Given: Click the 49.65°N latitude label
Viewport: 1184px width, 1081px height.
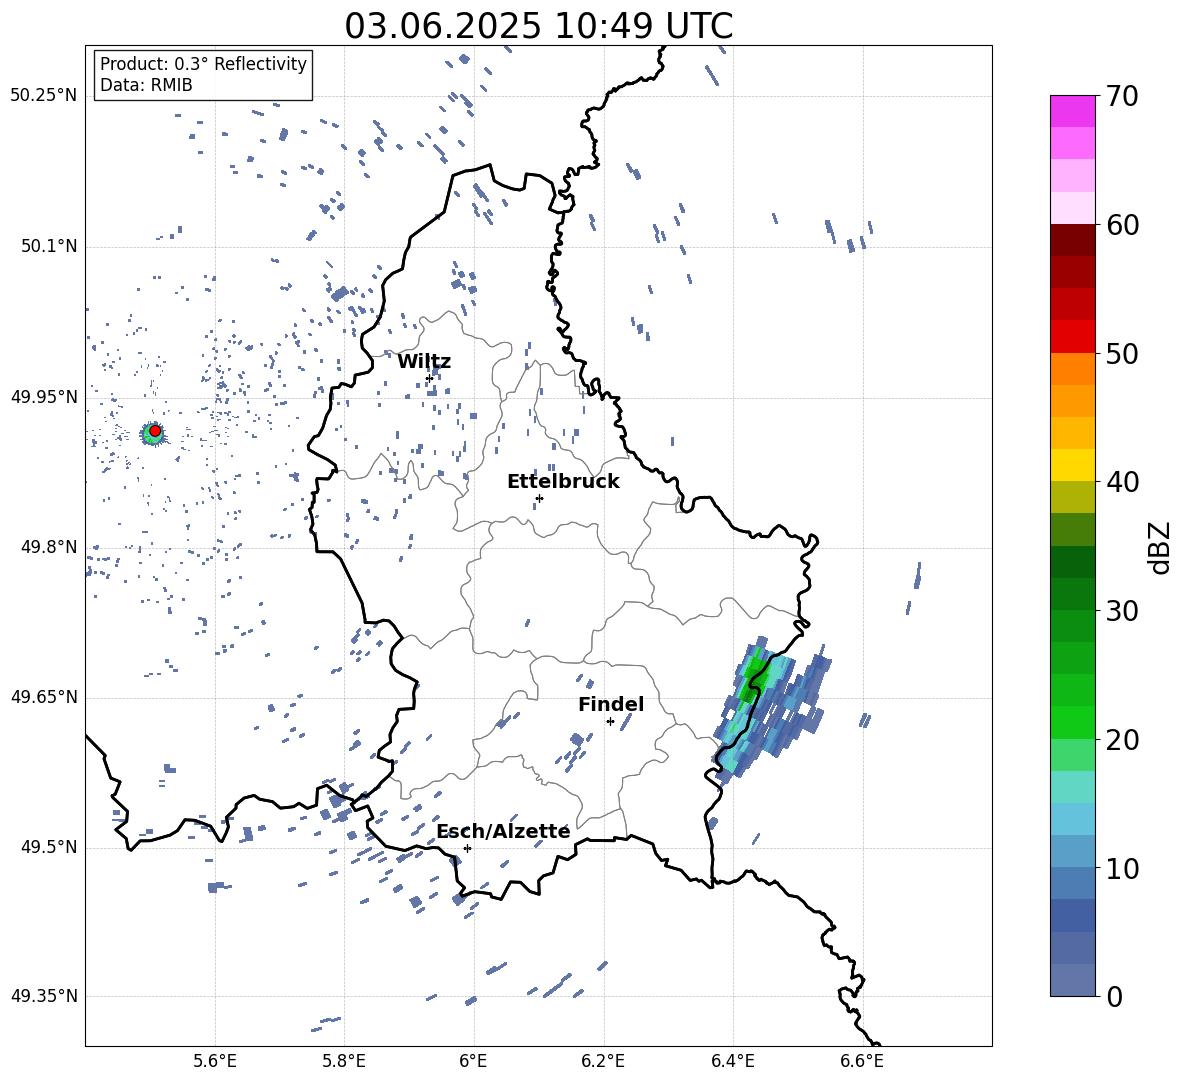Looking at the screenshot, I should point(44,697).
